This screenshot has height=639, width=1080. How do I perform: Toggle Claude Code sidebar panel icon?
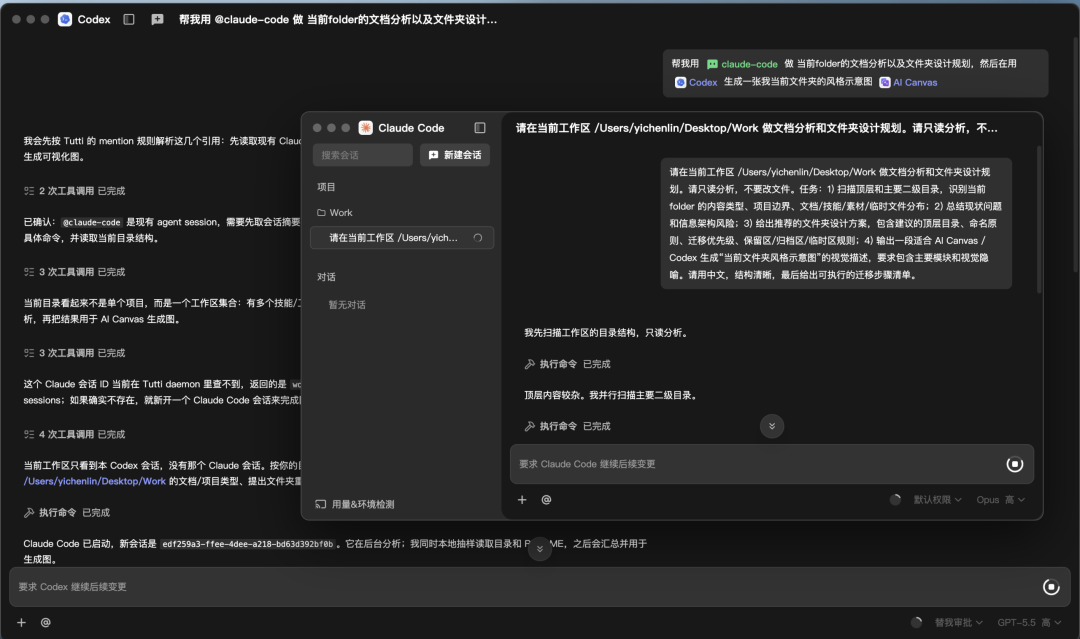tap(480, 127)
